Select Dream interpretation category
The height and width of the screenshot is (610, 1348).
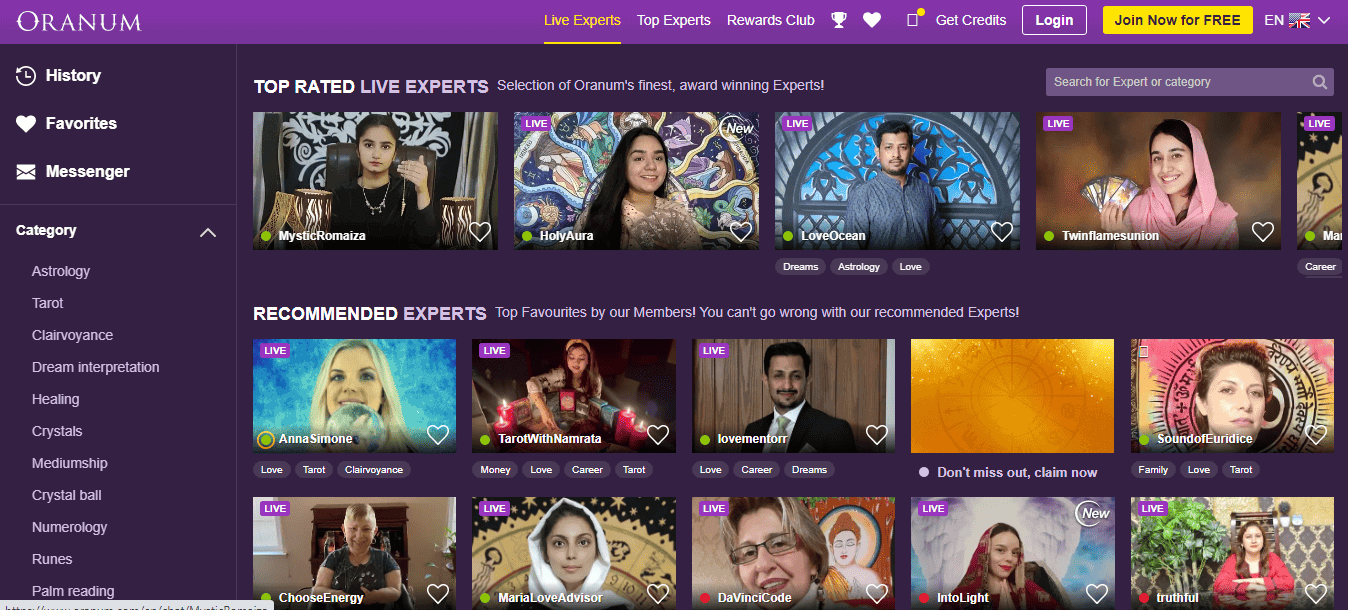pos(96,367)
